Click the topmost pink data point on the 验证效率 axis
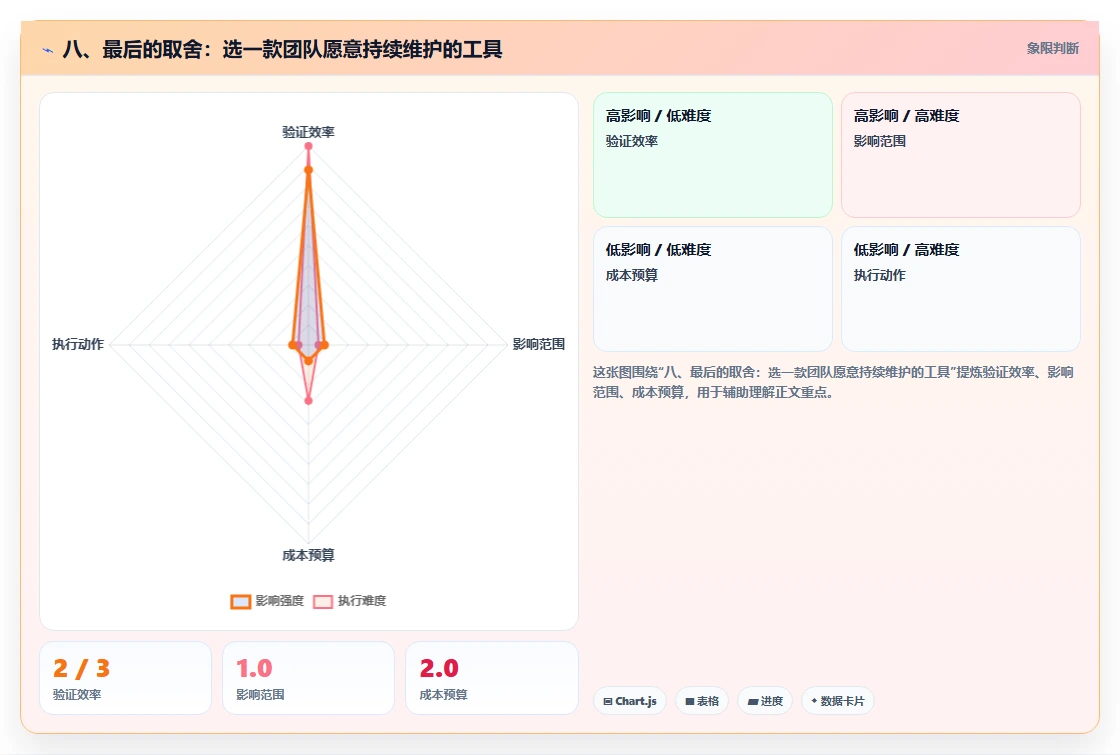 309,146
